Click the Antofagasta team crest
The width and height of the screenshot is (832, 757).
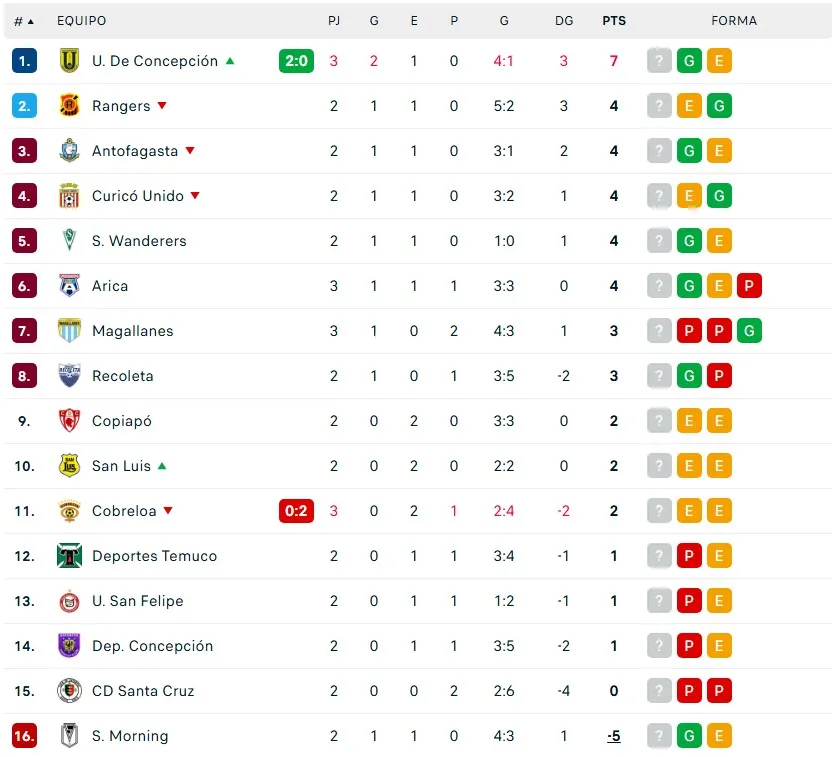[x=69, y=151]
